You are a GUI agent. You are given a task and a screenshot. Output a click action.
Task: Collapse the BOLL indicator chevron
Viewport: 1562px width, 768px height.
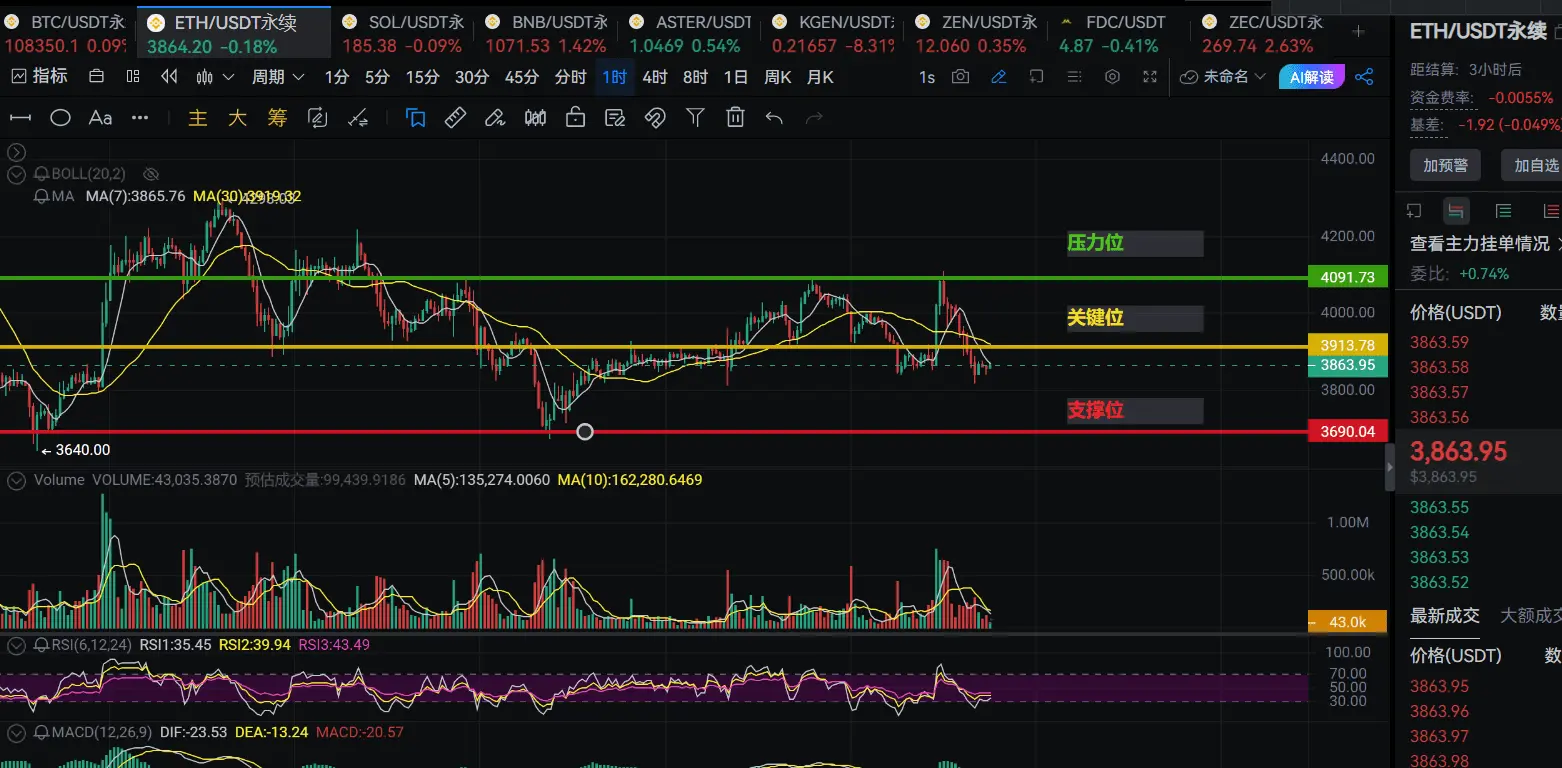(16, 174)
